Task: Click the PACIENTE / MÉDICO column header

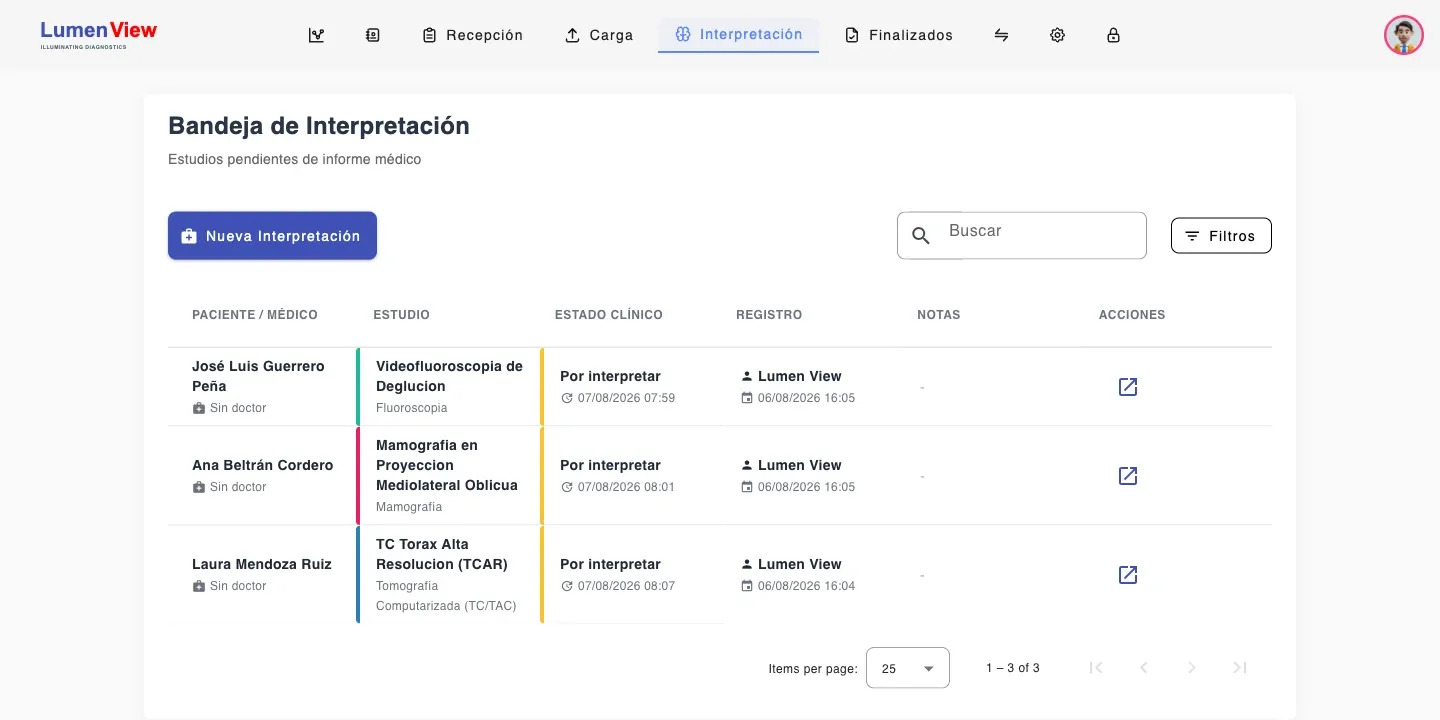Action: click(255, 315)
